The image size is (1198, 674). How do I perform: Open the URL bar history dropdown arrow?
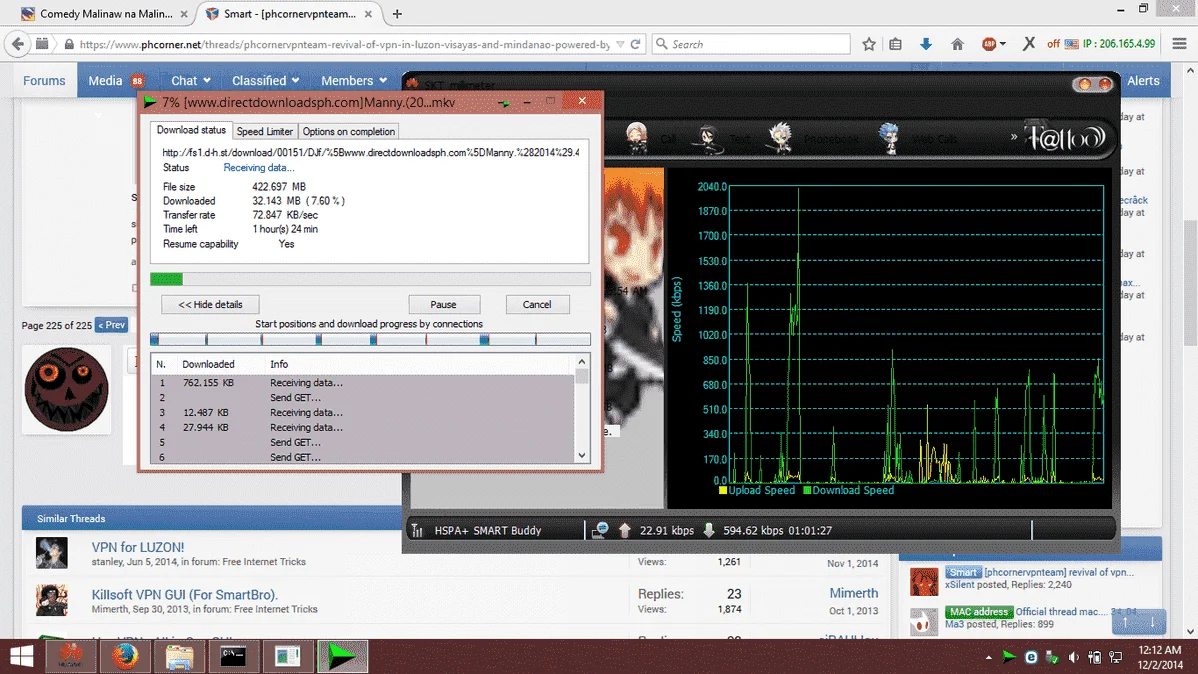pos(620,44)
